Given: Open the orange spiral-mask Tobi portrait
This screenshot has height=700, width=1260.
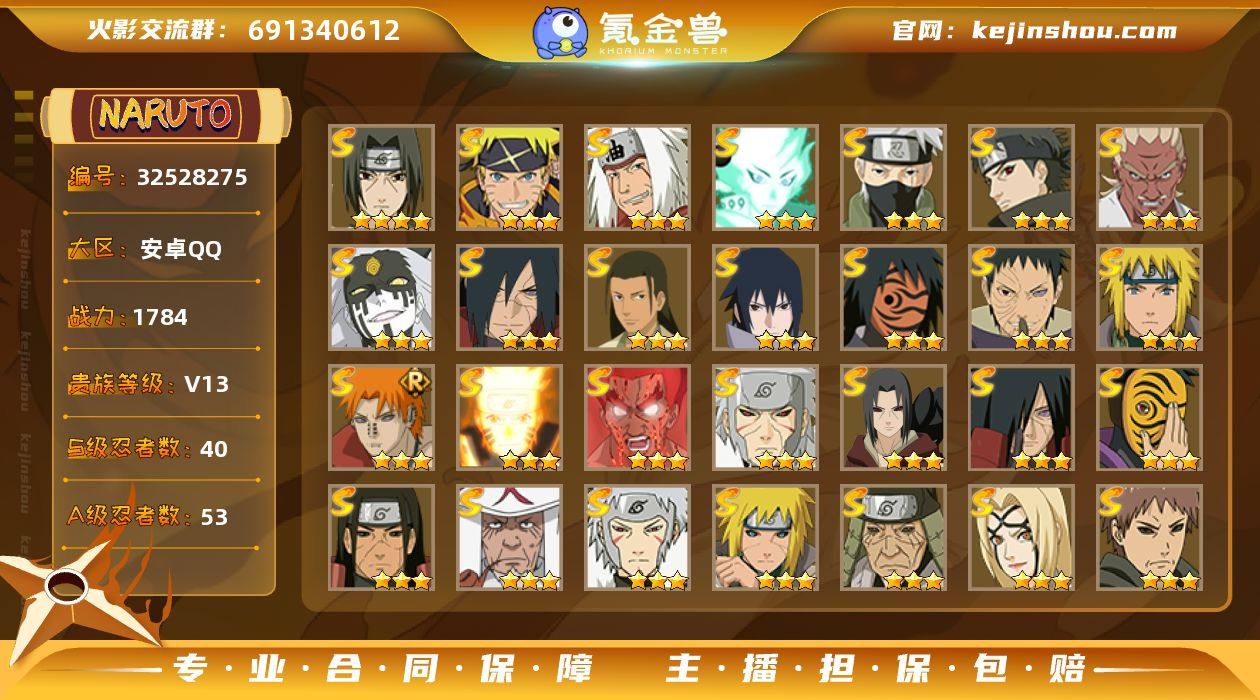Looking at the screenshot, I should coord(1150,418).
